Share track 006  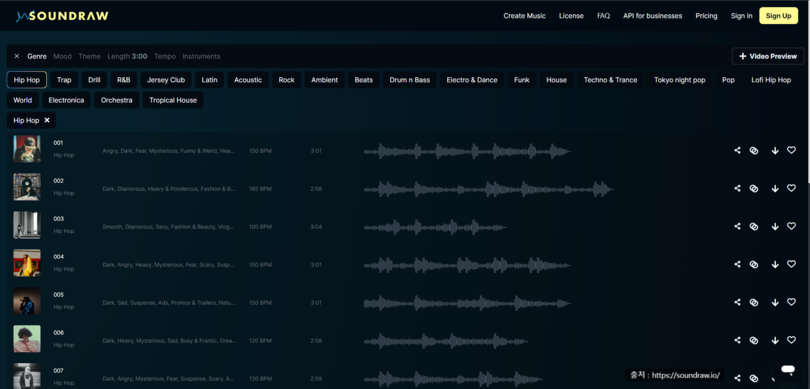pyautogui.click(x=737, y=340)
